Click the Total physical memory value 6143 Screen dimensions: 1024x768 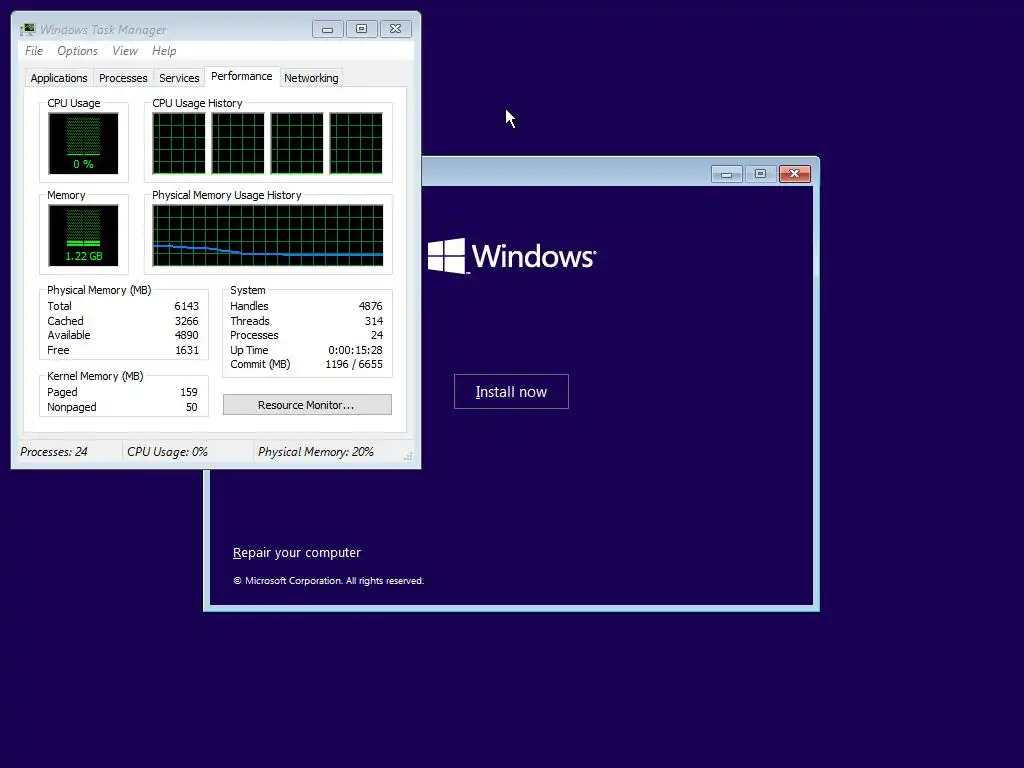(x=186, y=306)
